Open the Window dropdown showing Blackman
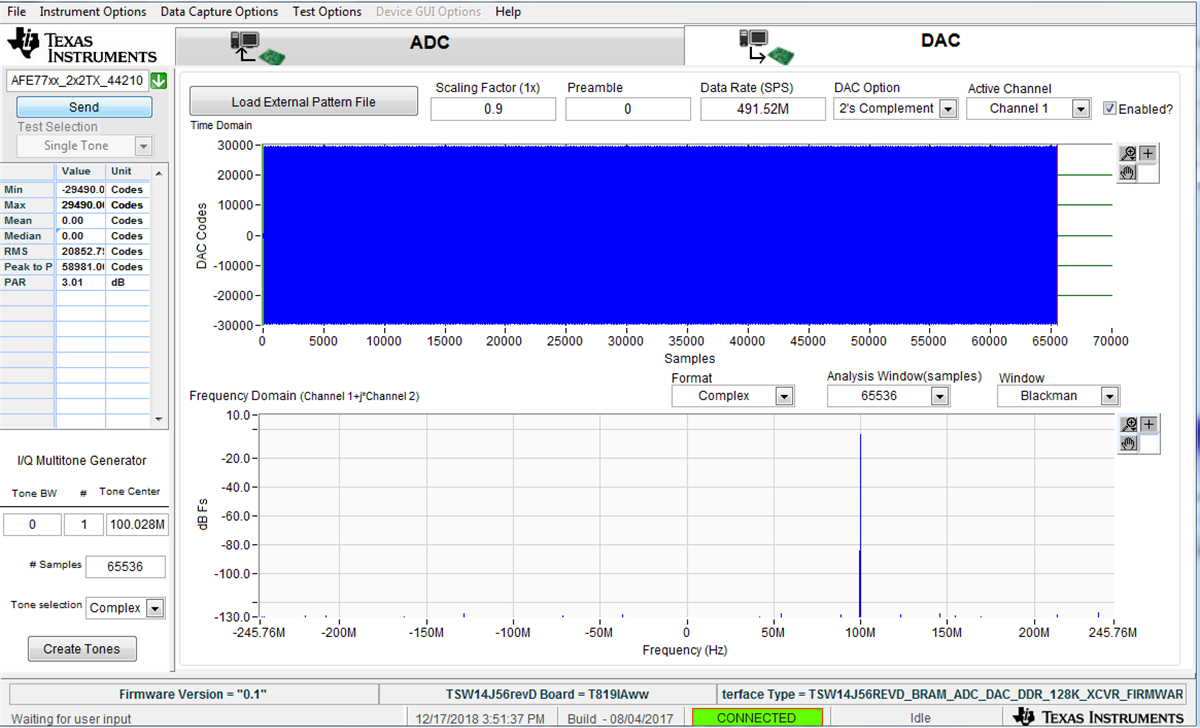 [x=1110, y=396]
